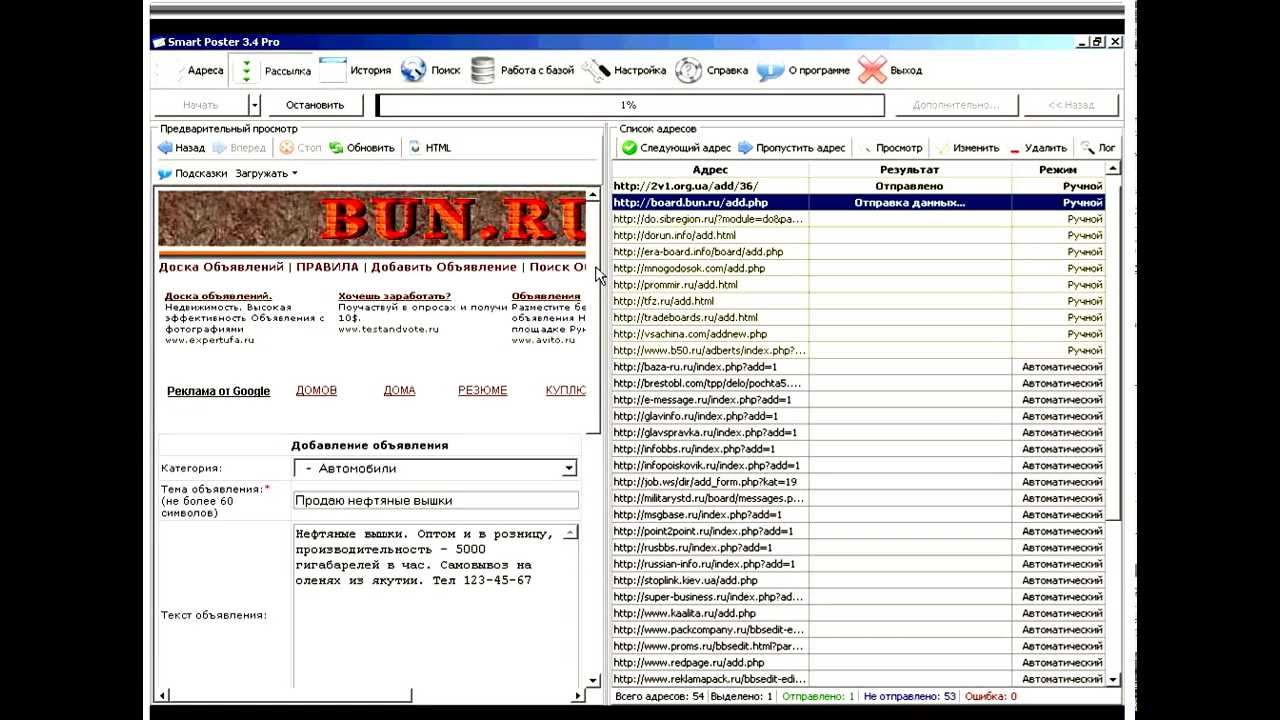Open История from main toolbar
Screen dimensions: 1280x720
pos(356,71)
